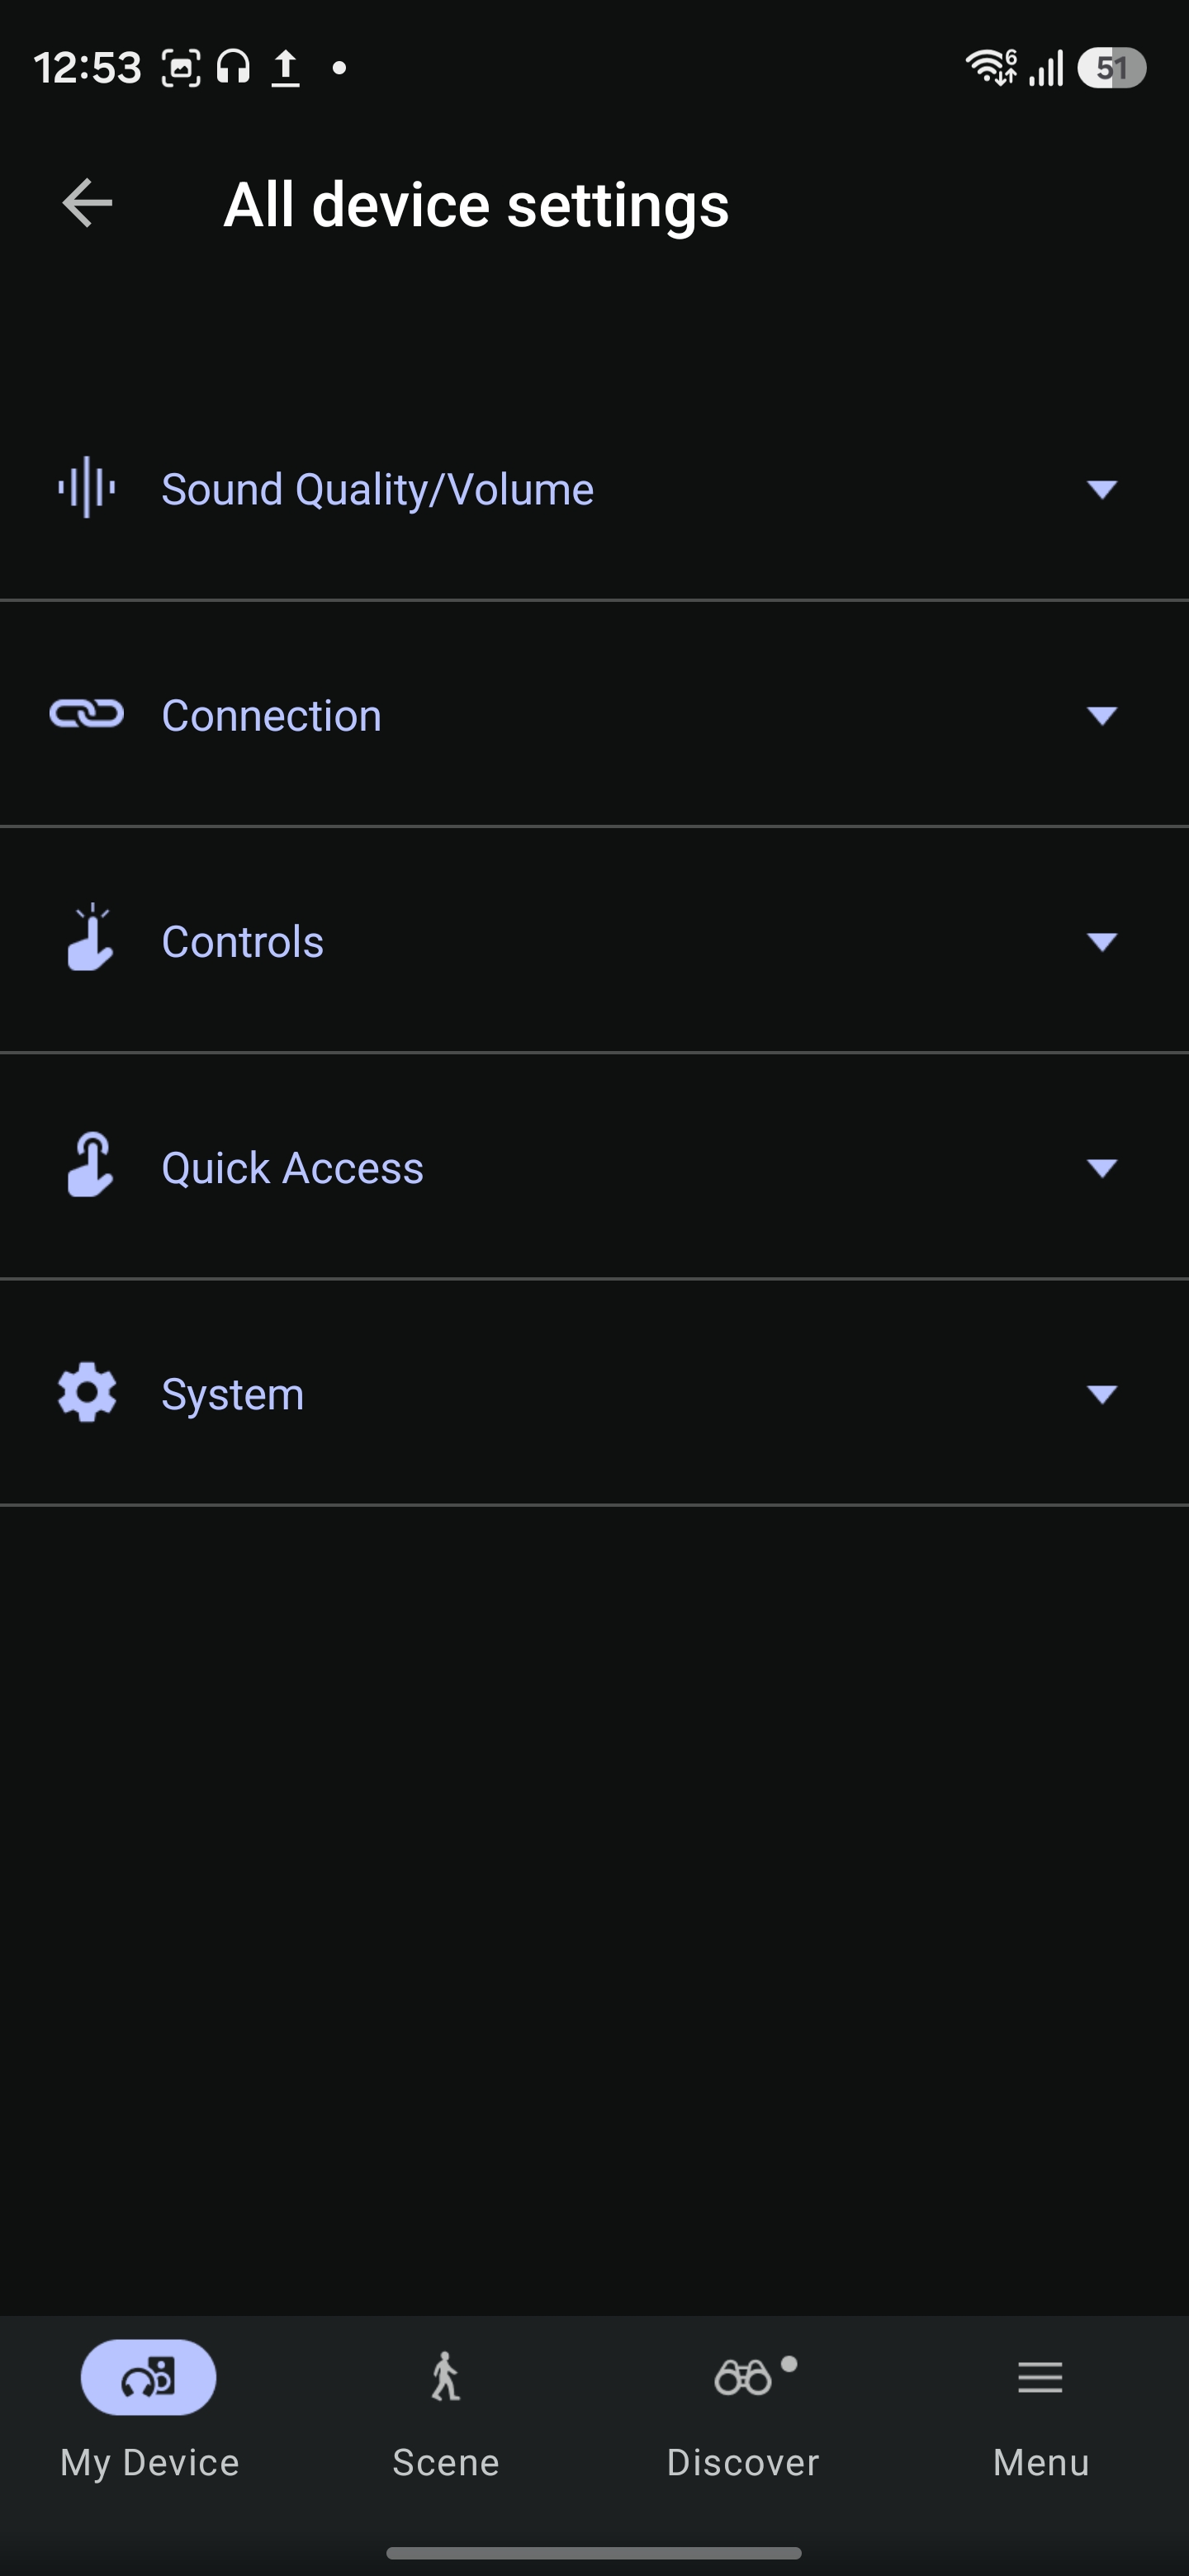Tap the System gear icon
The image size is (1189, 2576).
click(x=87, y=1392)
